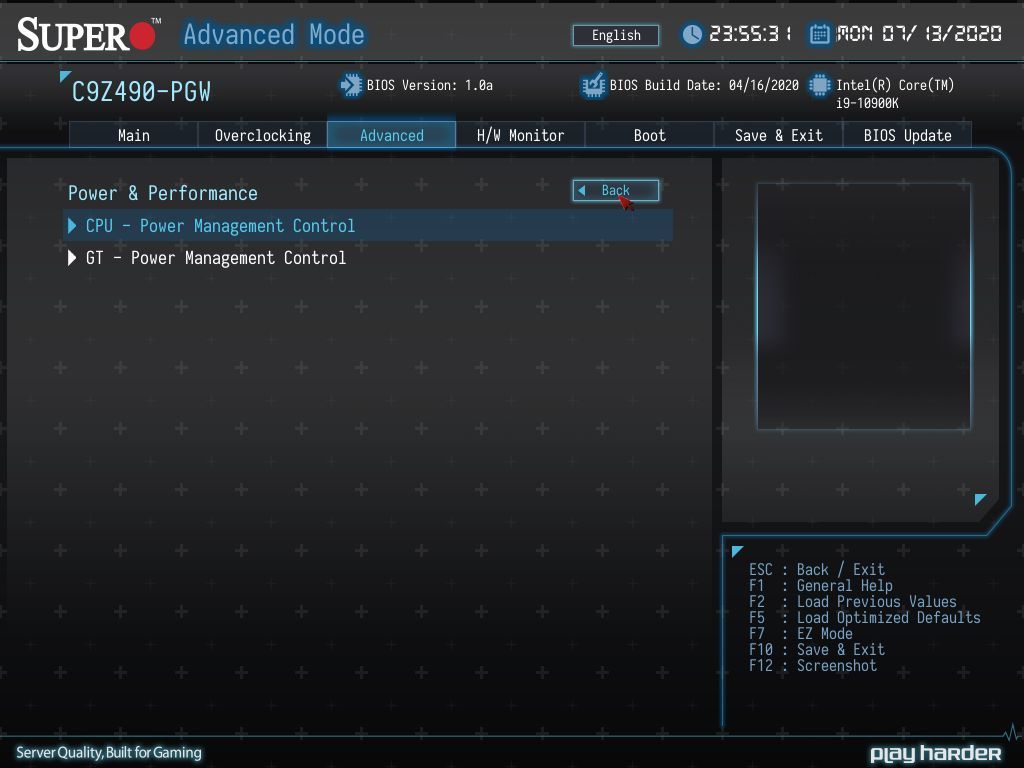Click the BIOS Build Date icon
This screenshot has width=1024, height=768.
click(x=593, y=85)
